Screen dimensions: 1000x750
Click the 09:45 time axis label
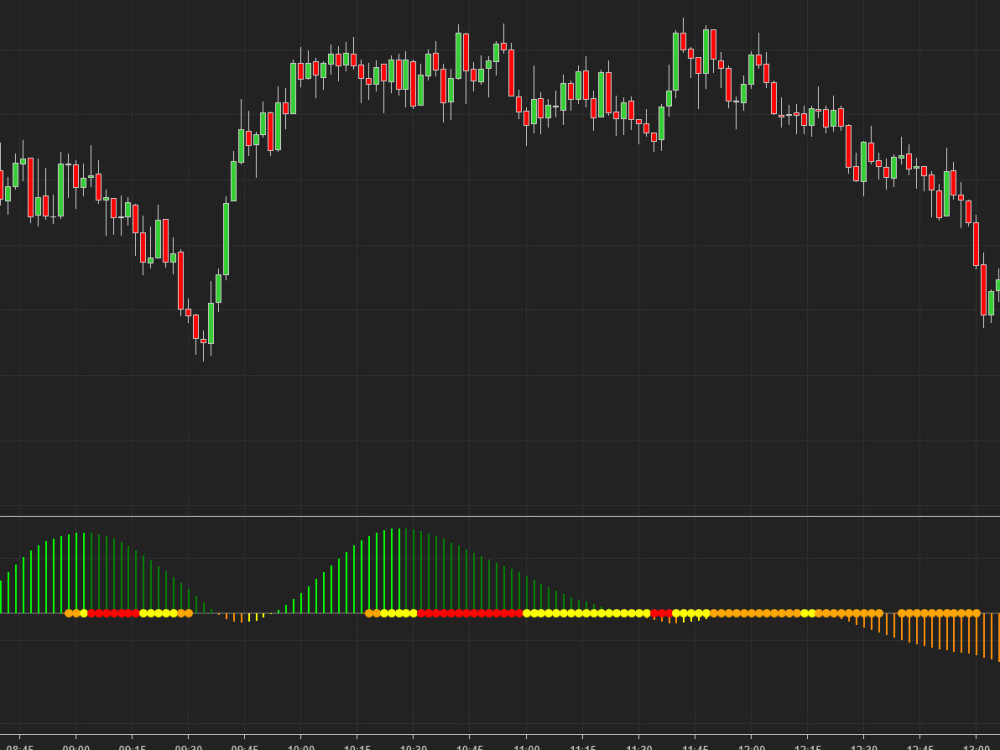coord(245,747)
